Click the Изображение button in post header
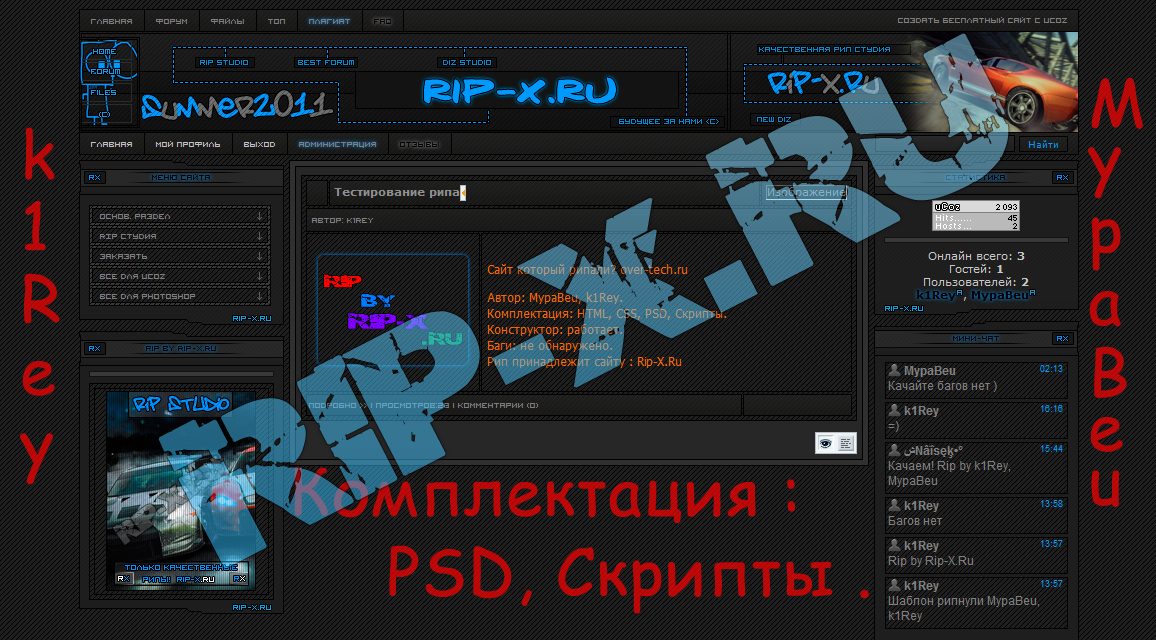Image resolution: width=1156 pixels, height=640 pixels. point(806,192)
